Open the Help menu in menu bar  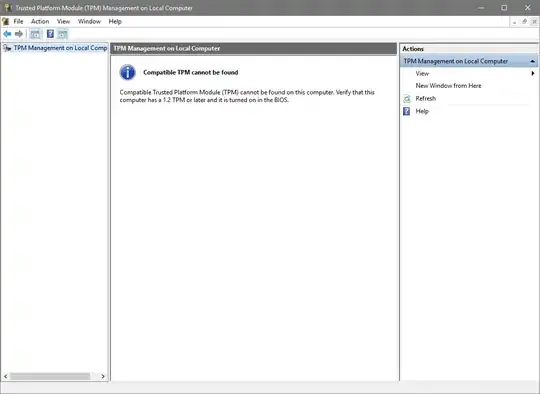pos(115,21)
